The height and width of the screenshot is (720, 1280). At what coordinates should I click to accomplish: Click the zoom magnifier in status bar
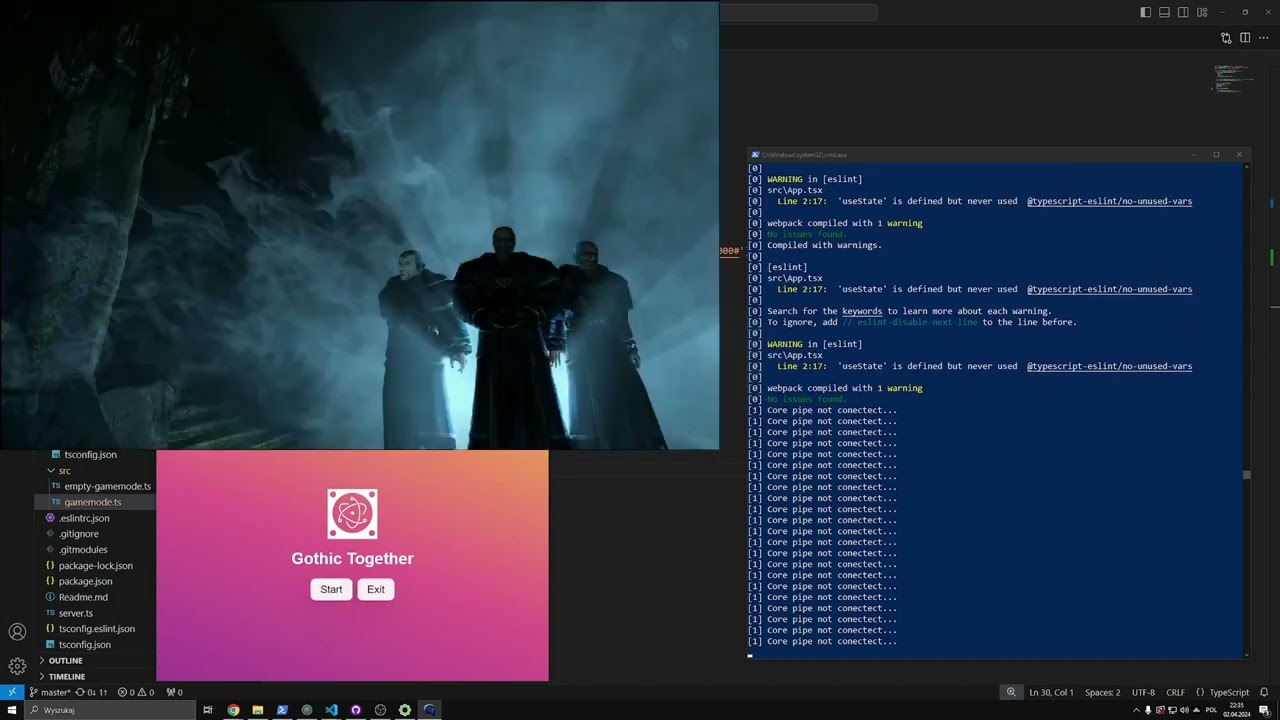(x=1011, y=692)
